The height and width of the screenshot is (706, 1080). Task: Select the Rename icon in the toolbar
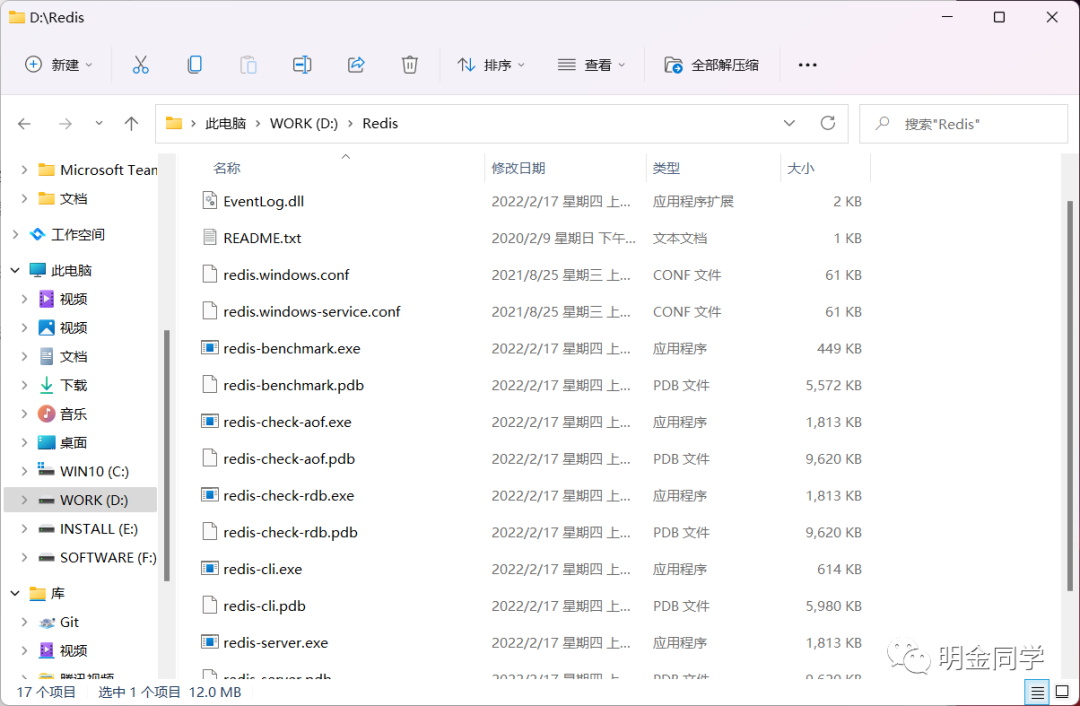(302, 64)
